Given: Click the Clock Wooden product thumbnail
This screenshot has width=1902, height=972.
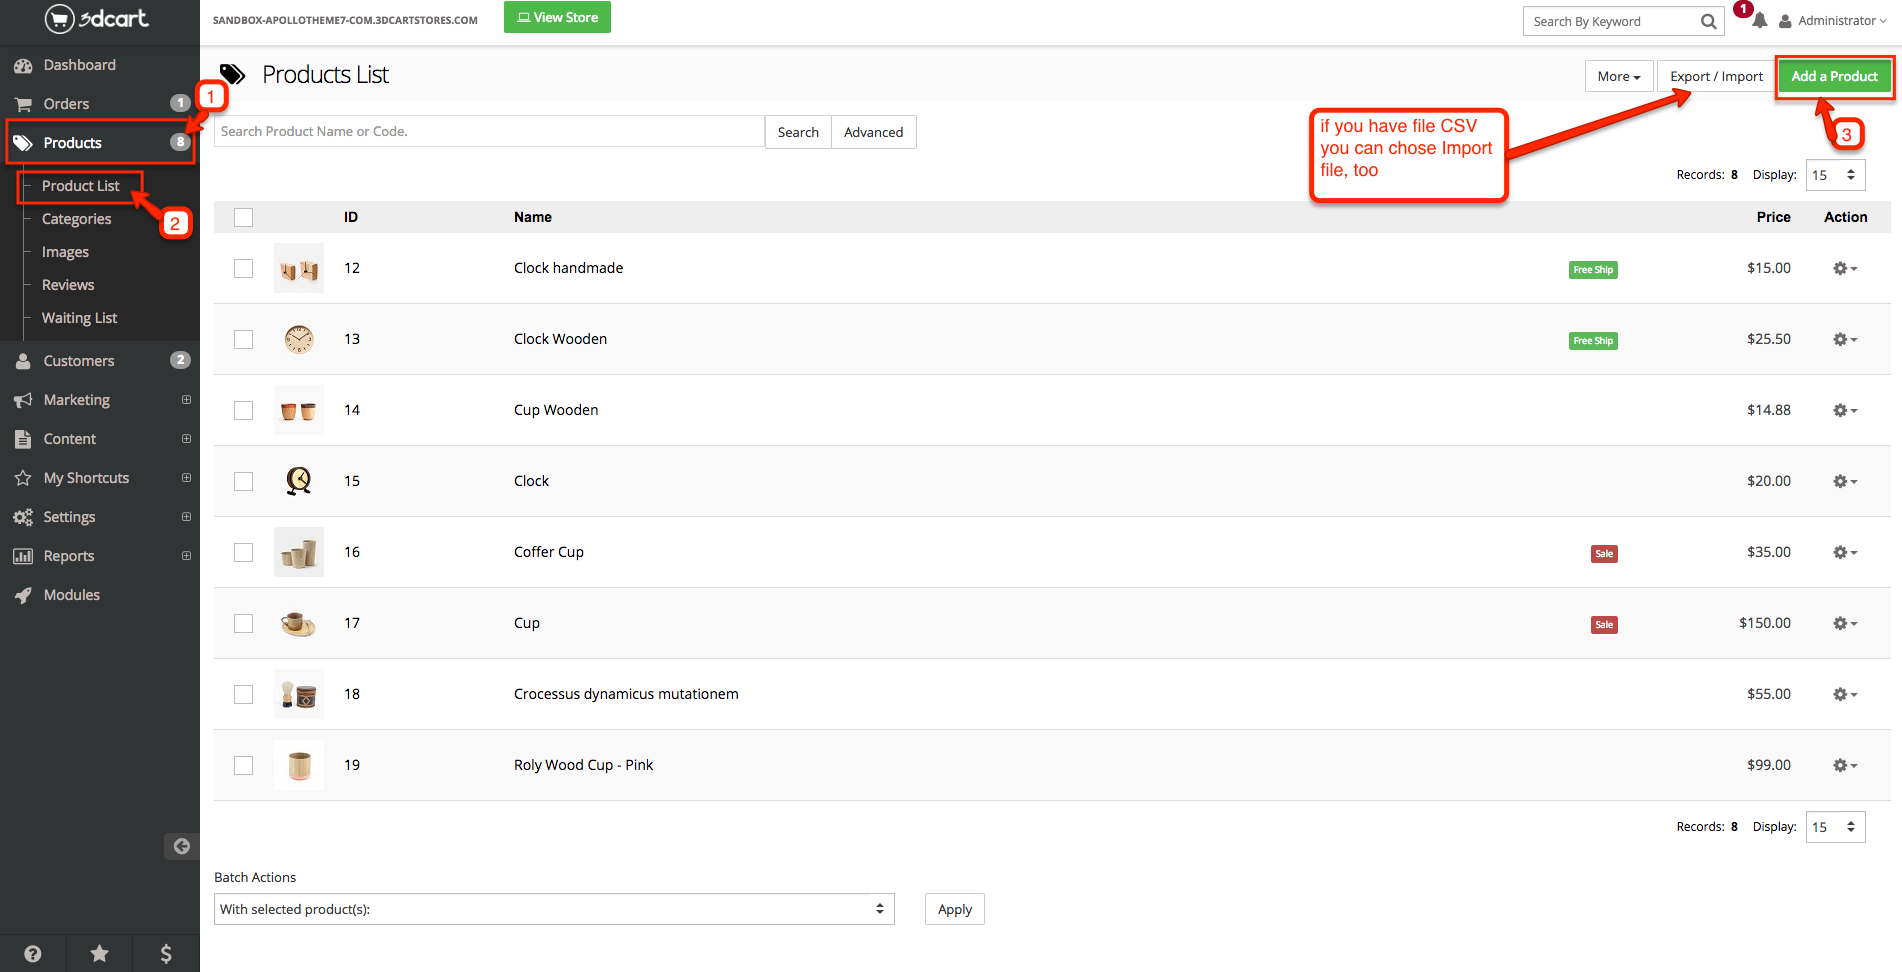Looking at the screenshot, I should point(299,339).
